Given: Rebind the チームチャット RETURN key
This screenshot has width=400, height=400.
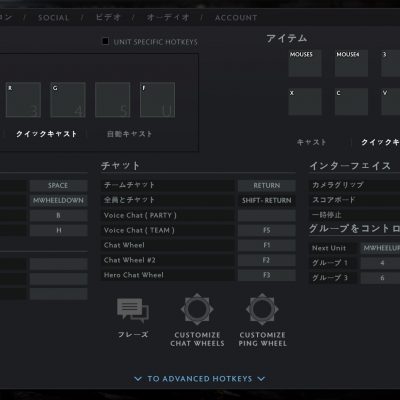Looking at the screenshot, I should coord(267,186).
